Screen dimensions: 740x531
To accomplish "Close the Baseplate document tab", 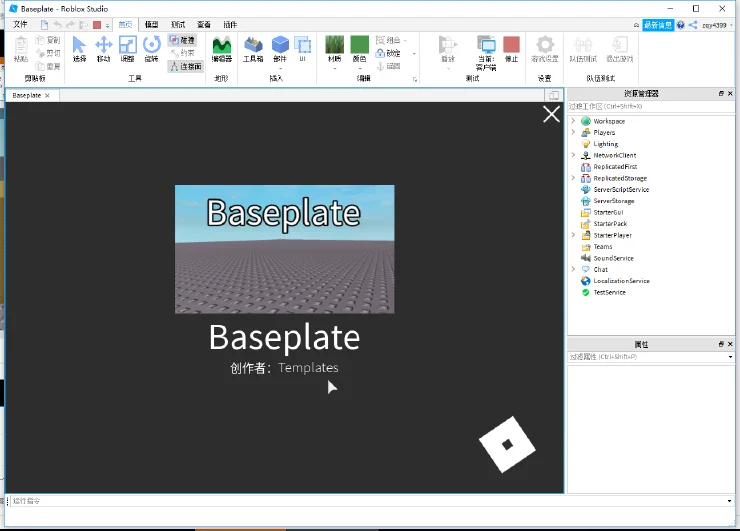I will 47,95.
